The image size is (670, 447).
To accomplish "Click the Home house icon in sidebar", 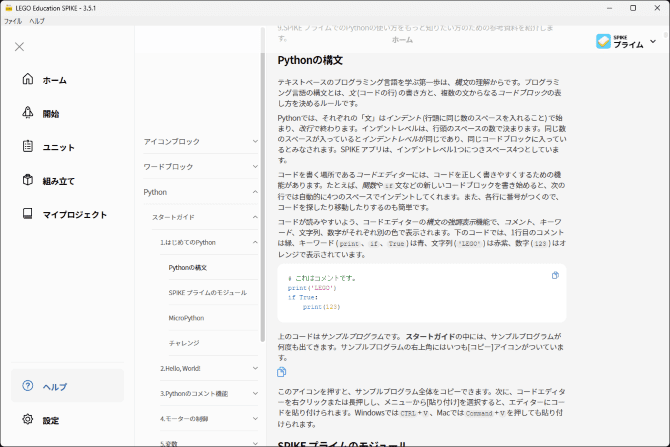I will (x=27, y=80).
